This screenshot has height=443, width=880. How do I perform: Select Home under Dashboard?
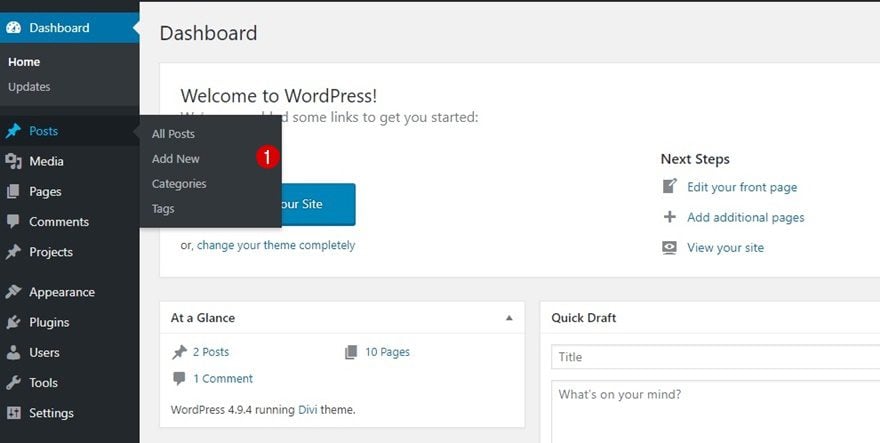tap(24, 62)
